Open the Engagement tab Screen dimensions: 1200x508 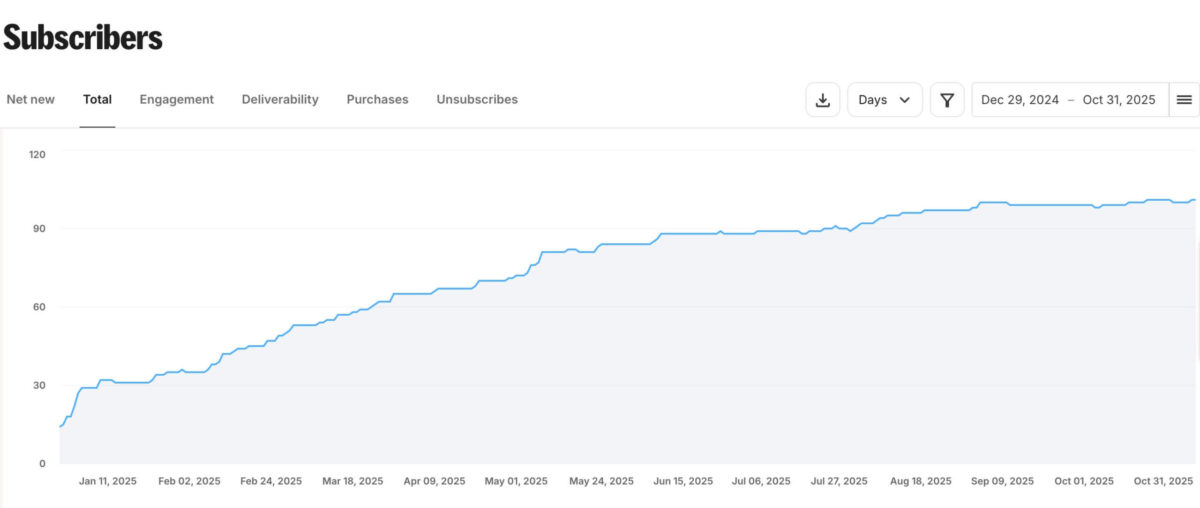tap(176, 100)
